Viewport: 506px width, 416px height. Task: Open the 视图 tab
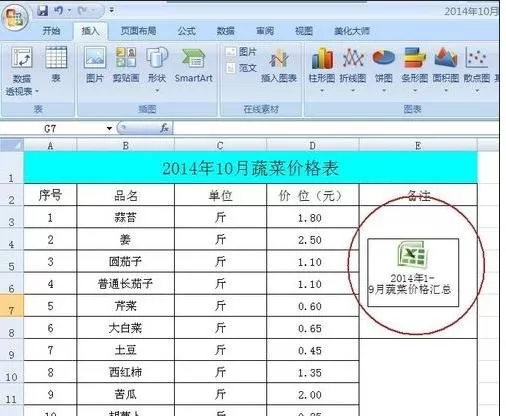[x=304, y=31]
